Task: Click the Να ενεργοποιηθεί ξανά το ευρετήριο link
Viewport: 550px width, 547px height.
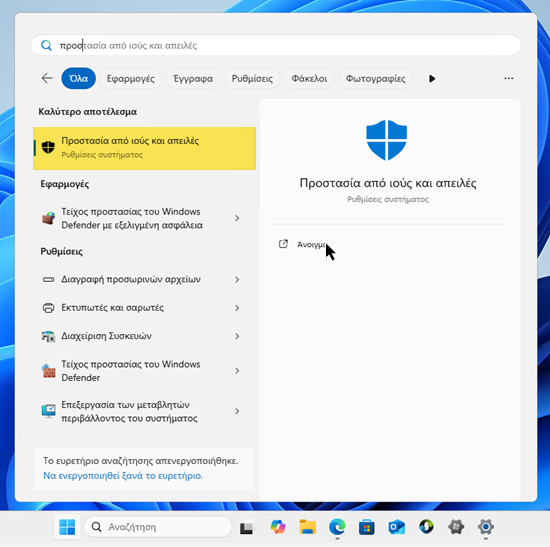Action: point(123,476)
